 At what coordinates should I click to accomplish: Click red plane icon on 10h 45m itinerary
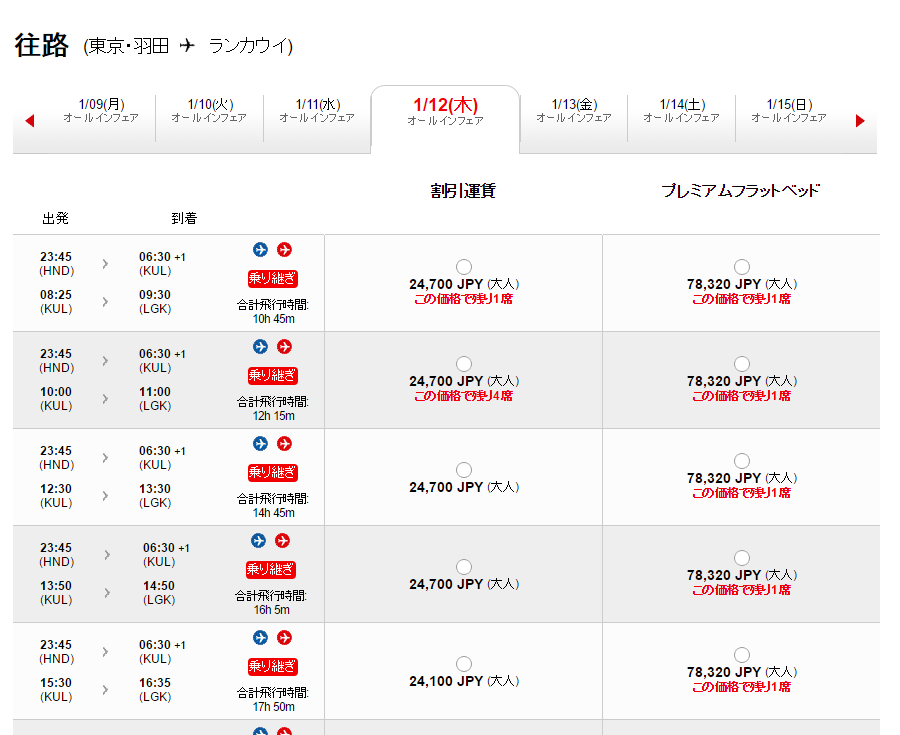pyautogui.click(x=284, y=249)
